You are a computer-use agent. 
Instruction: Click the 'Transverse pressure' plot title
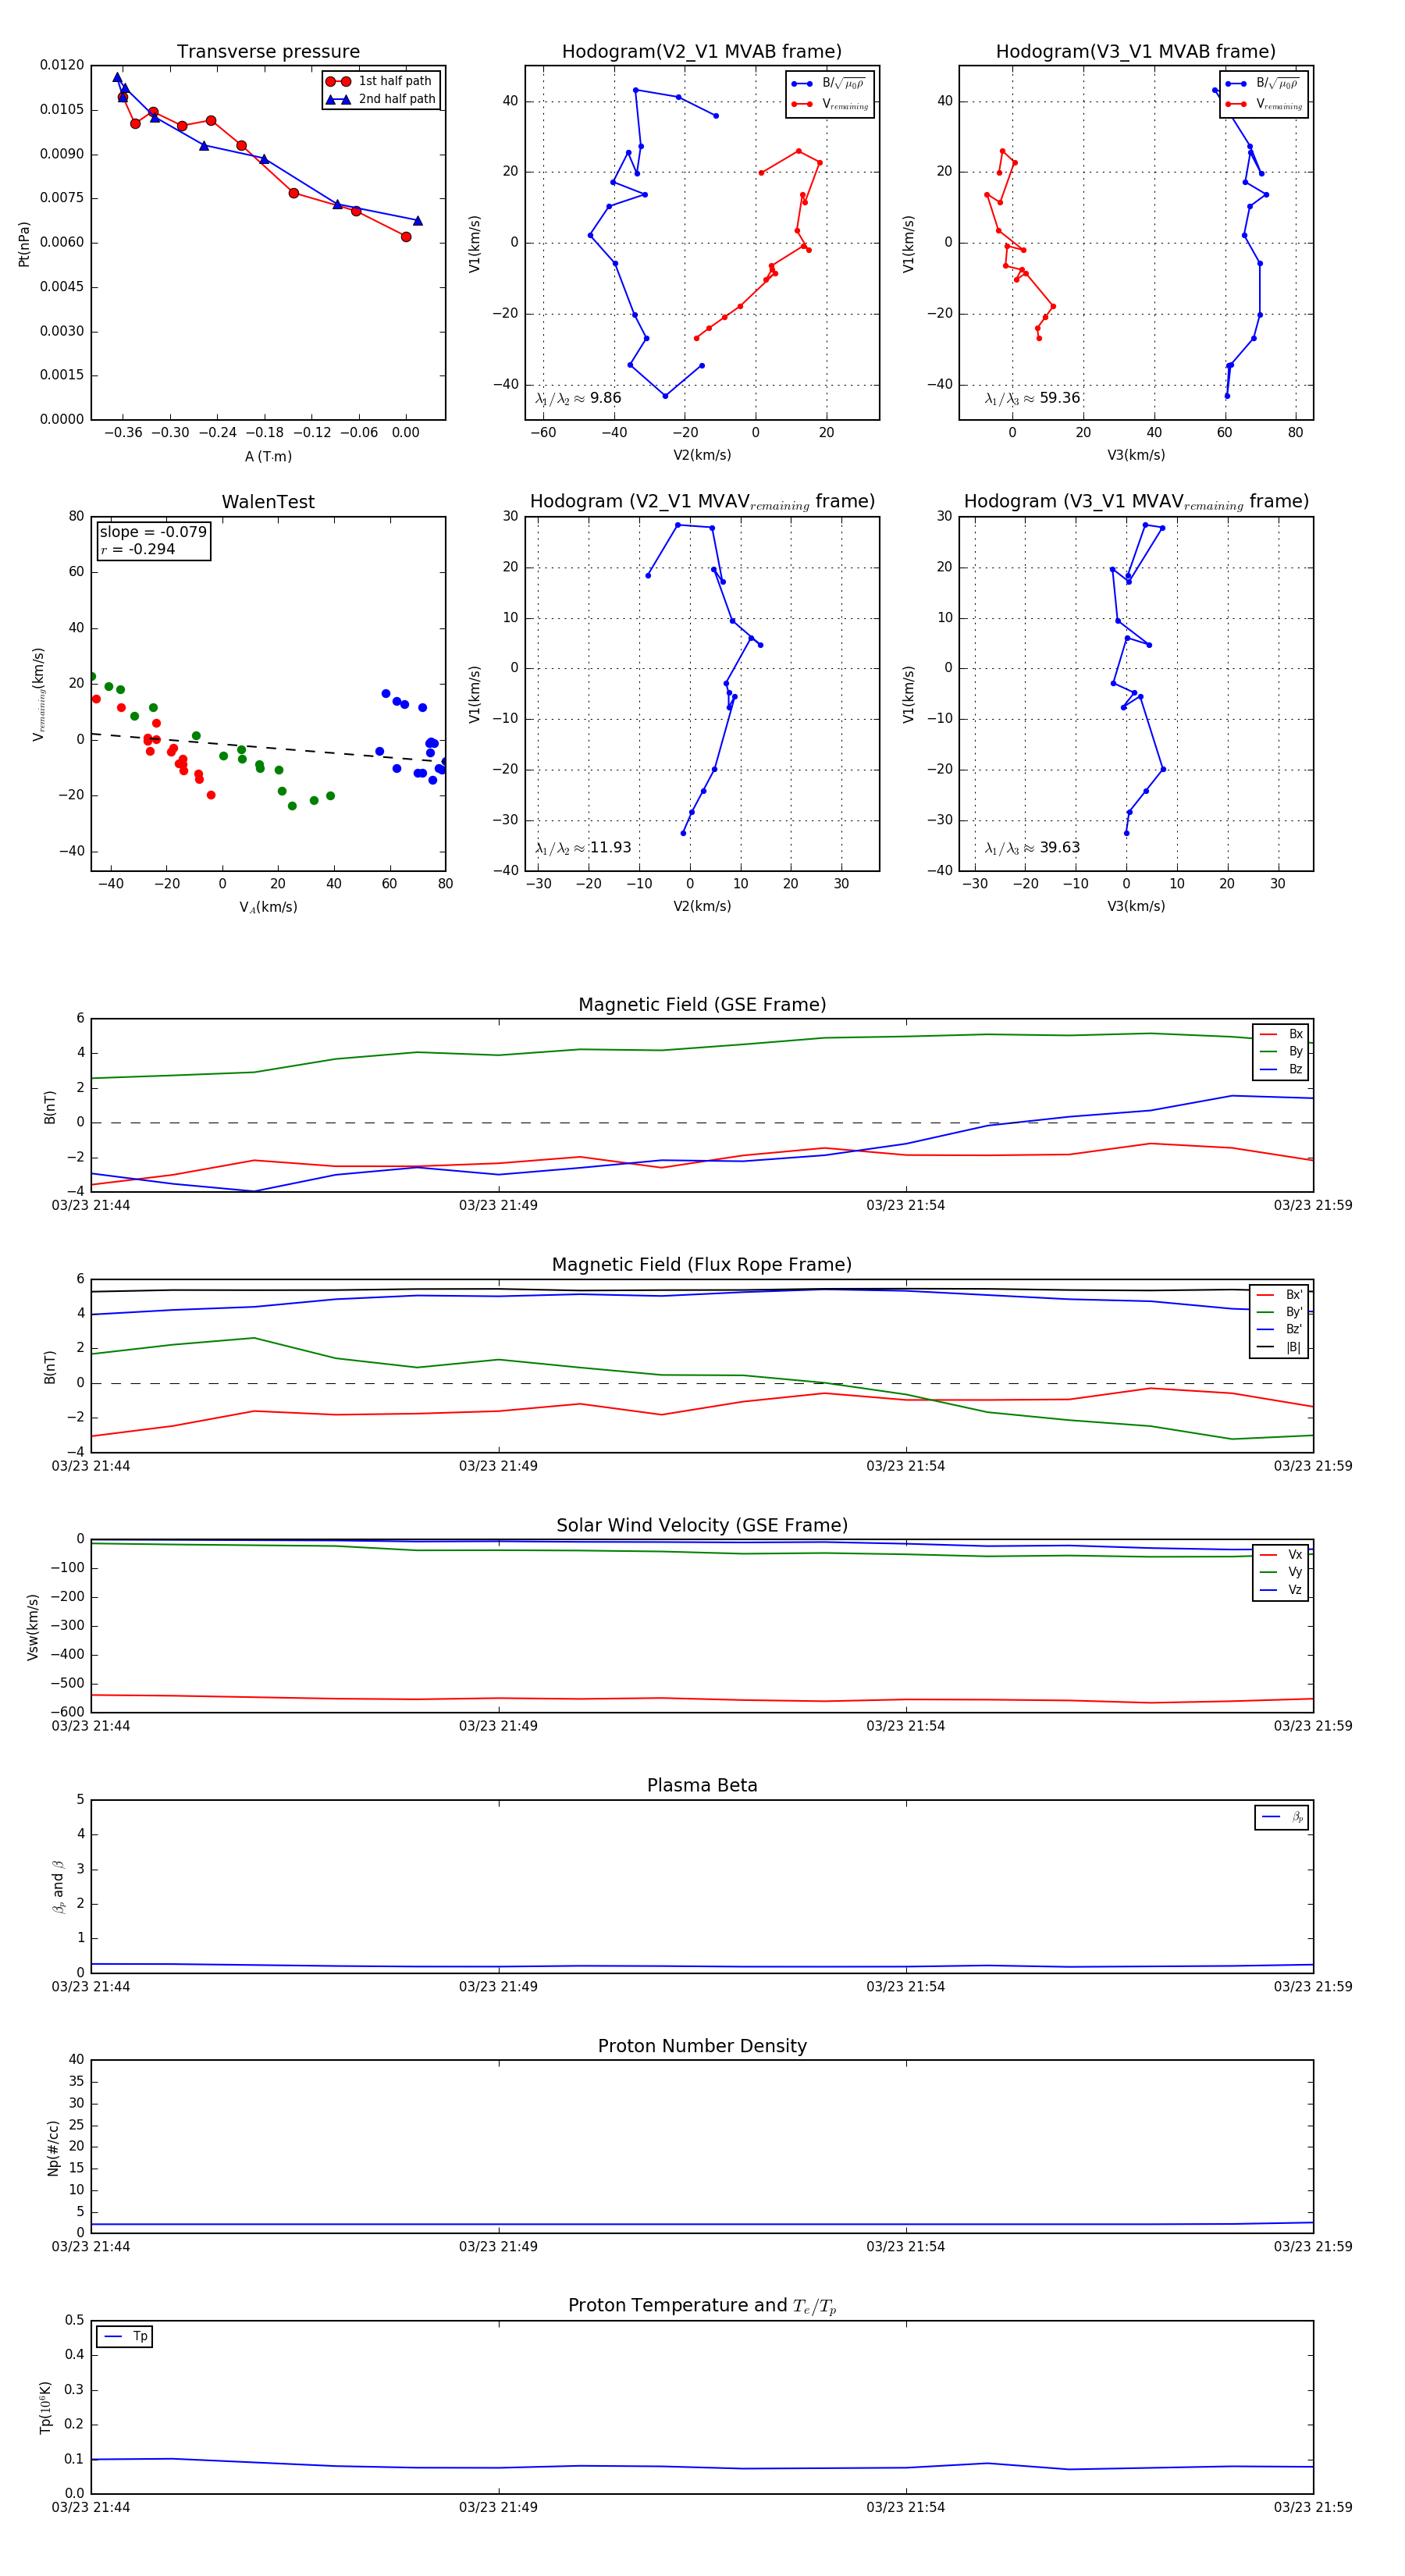[x=268, y=52]
